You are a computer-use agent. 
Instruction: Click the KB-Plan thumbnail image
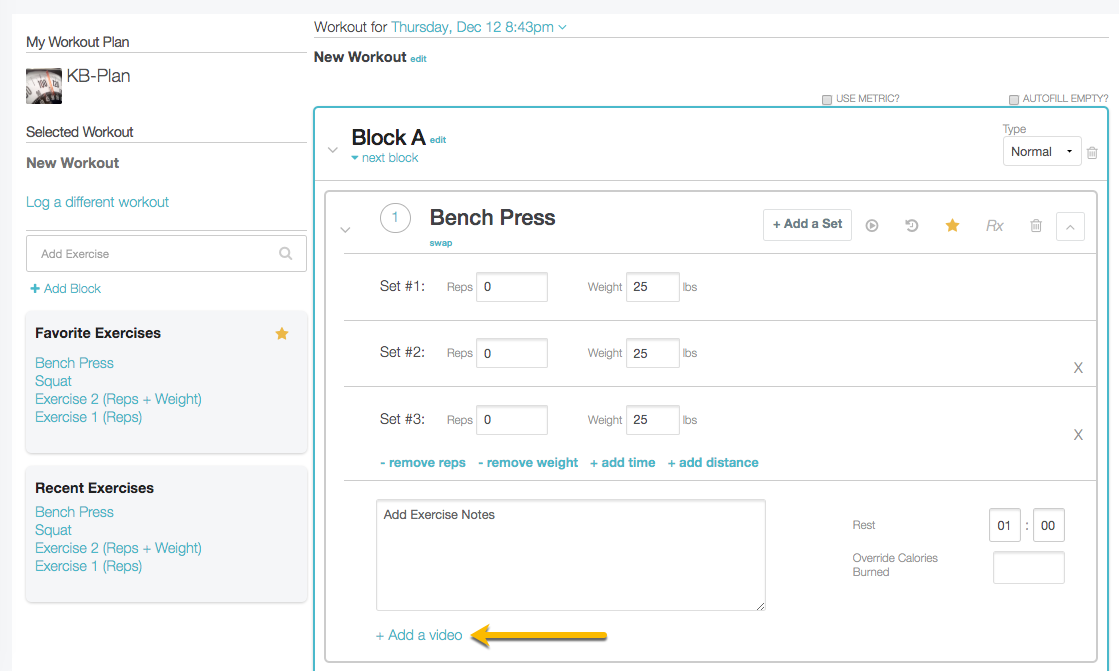point(44,86)
